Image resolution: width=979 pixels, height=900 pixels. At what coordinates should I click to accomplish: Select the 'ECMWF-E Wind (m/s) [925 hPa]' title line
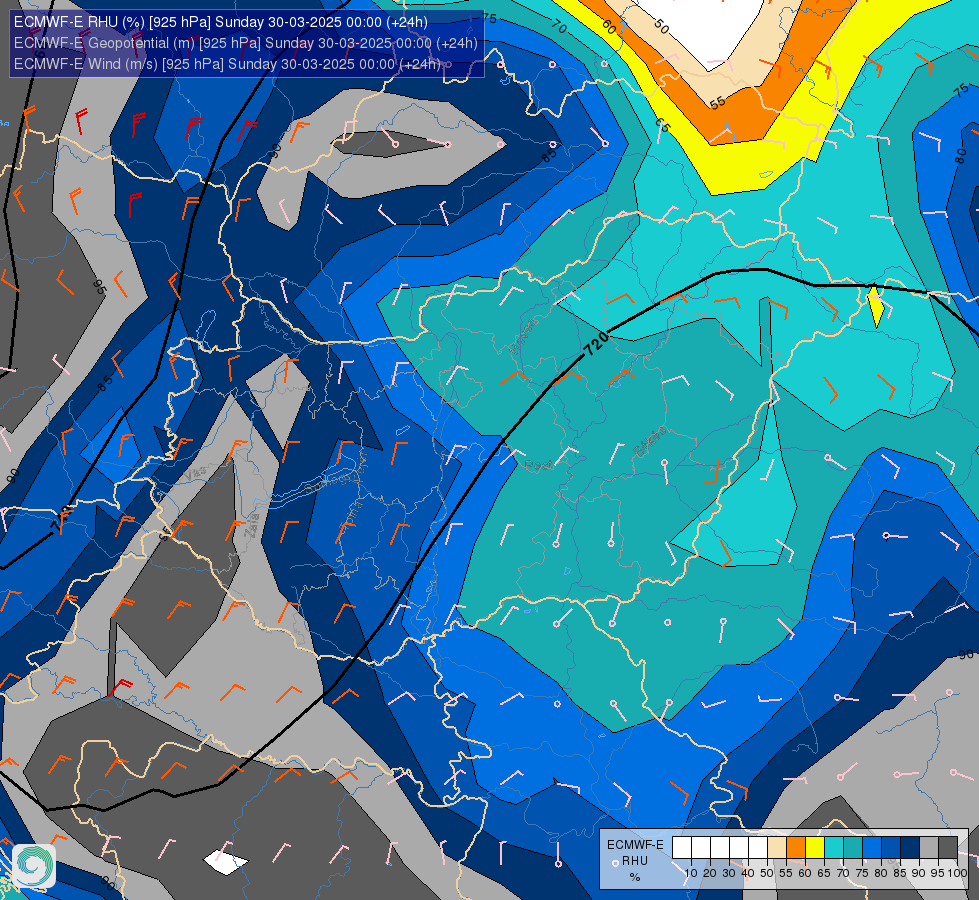click(227, 64)
